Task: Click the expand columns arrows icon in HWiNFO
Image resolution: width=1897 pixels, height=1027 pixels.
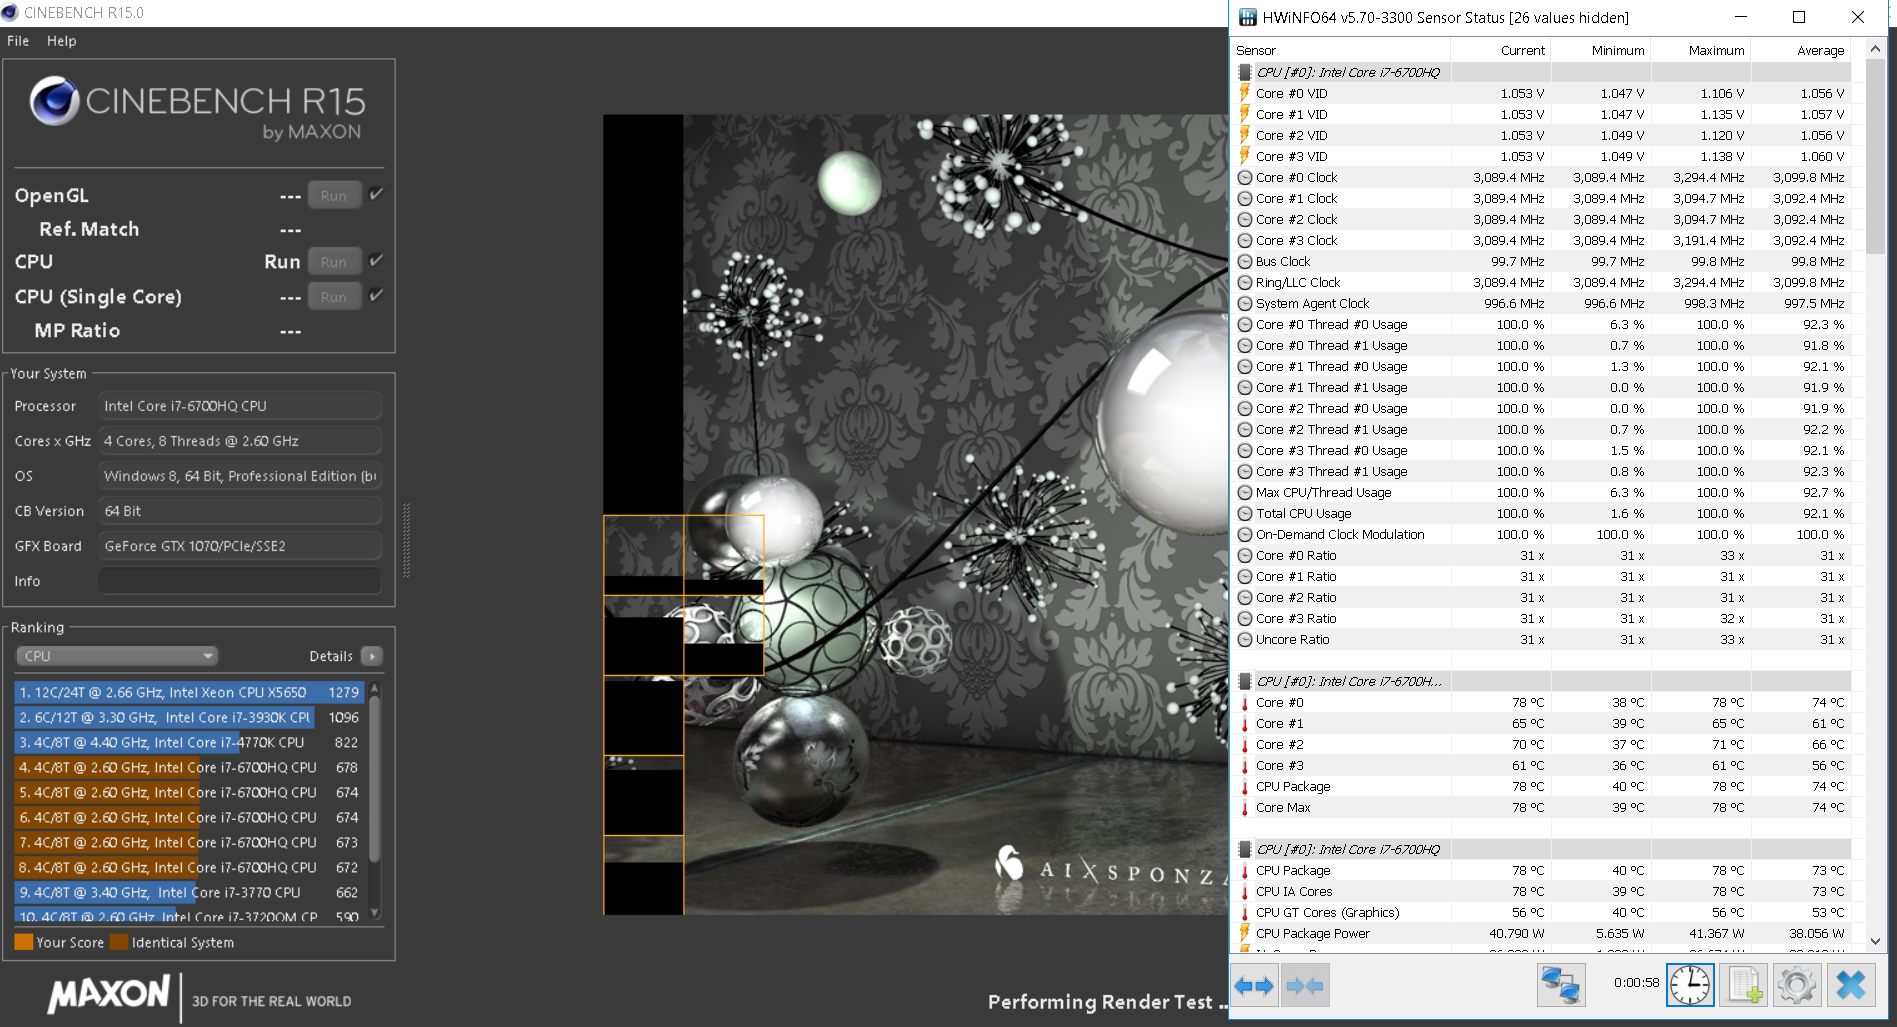Action: [x=1254, y=986]
